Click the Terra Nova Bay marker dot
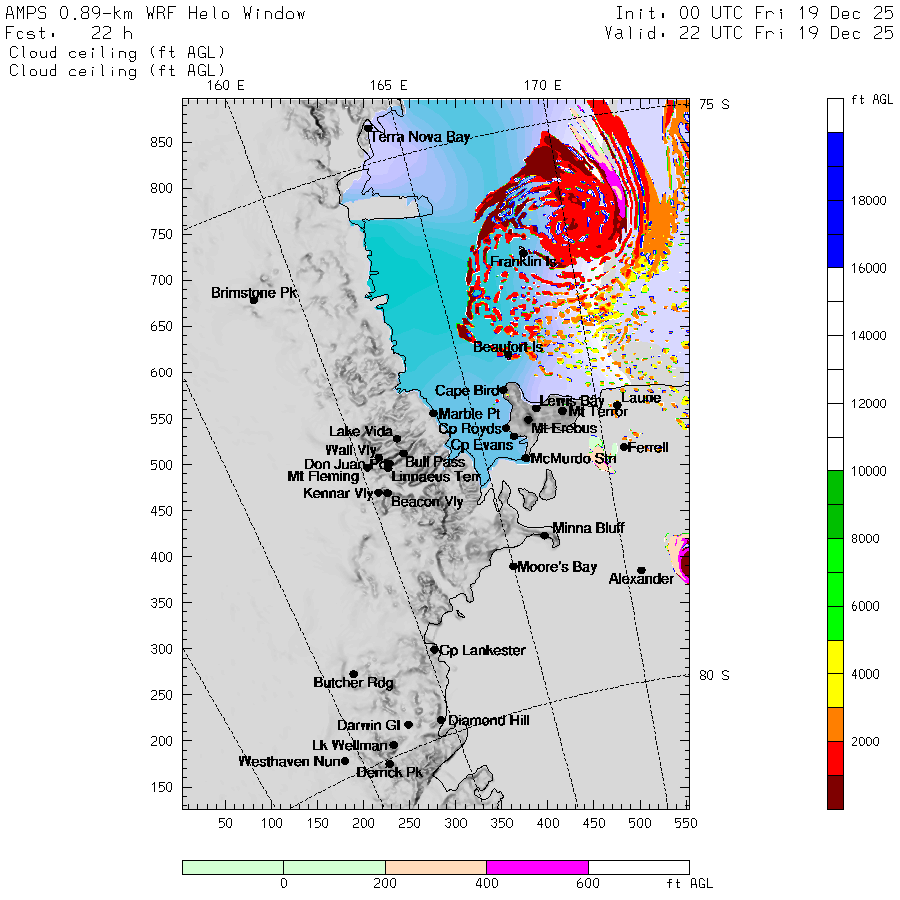 click(368, 128)
